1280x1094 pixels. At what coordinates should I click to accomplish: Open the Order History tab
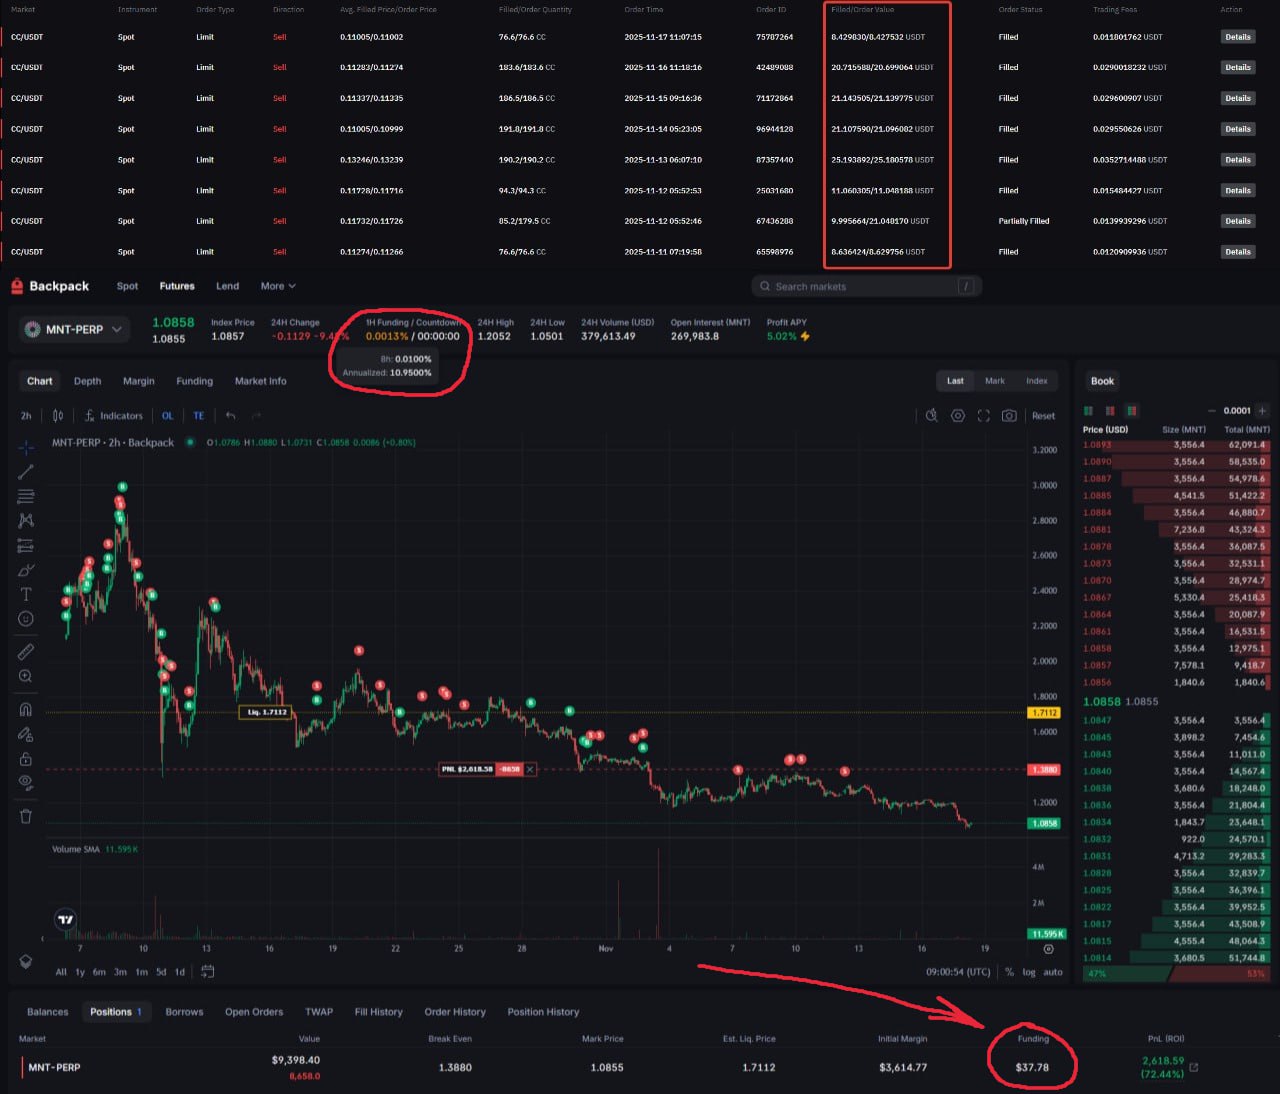[454, 1012]
